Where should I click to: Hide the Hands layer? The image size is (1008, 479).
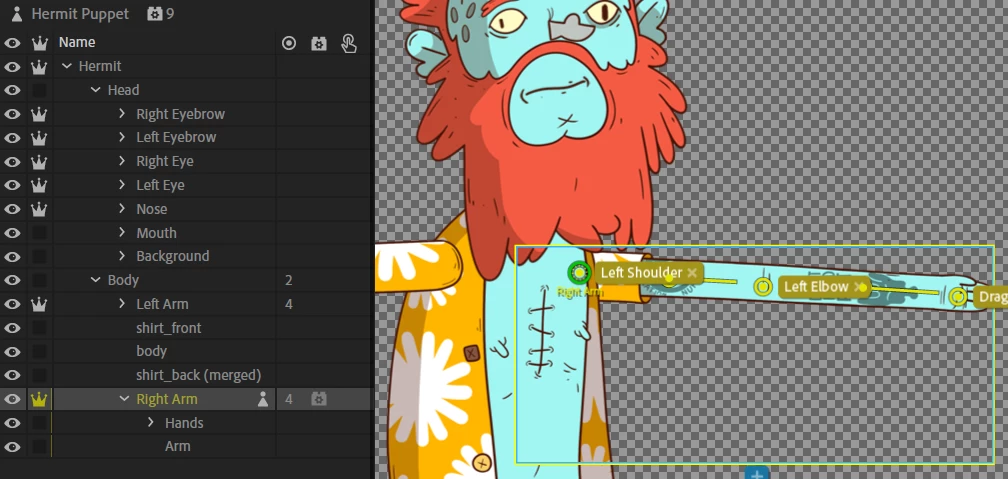click(12, 423)
